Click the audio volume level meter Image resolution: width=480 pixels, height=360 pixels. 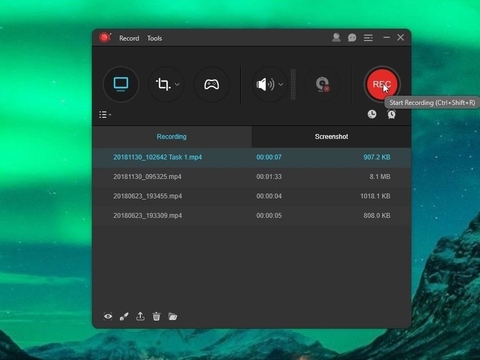[293, 84]
